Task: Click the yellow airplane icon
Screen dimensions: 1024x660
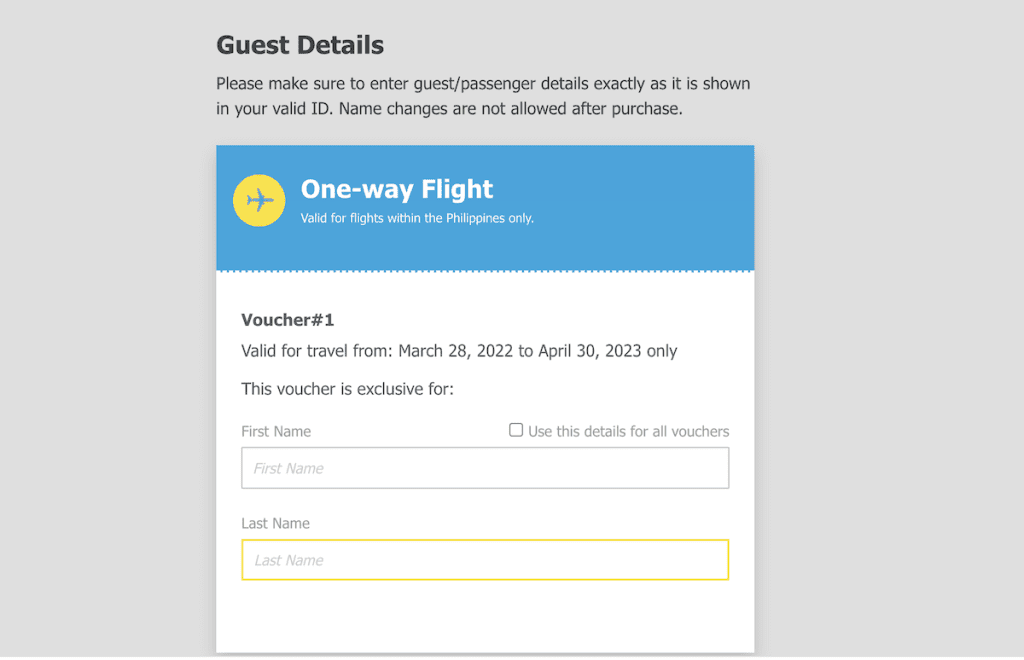Action: click(259, 200)
